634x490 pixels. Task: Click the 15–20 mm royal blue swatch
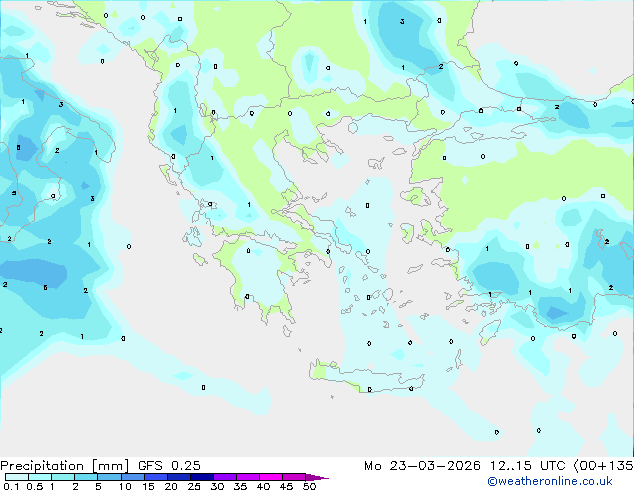coord(155,477)
